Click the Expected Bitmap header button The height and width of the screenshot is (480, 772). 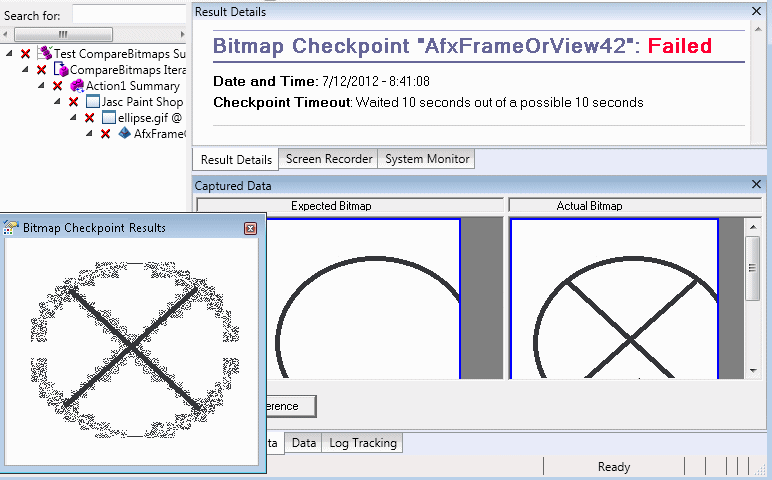pyautogui.click(x=330, y=206)
